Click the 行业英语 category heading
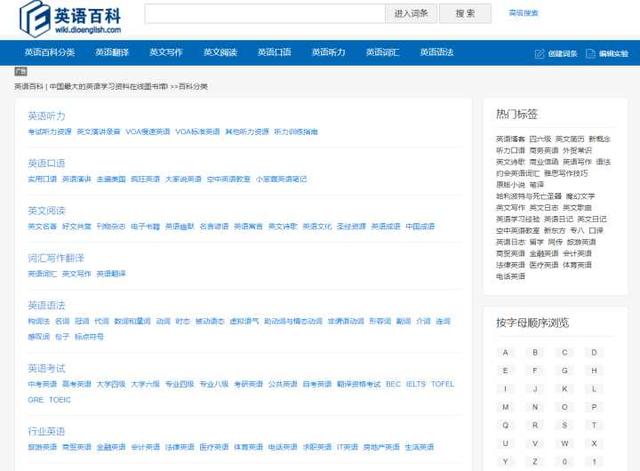640x471 pixels. click(46, 431)
